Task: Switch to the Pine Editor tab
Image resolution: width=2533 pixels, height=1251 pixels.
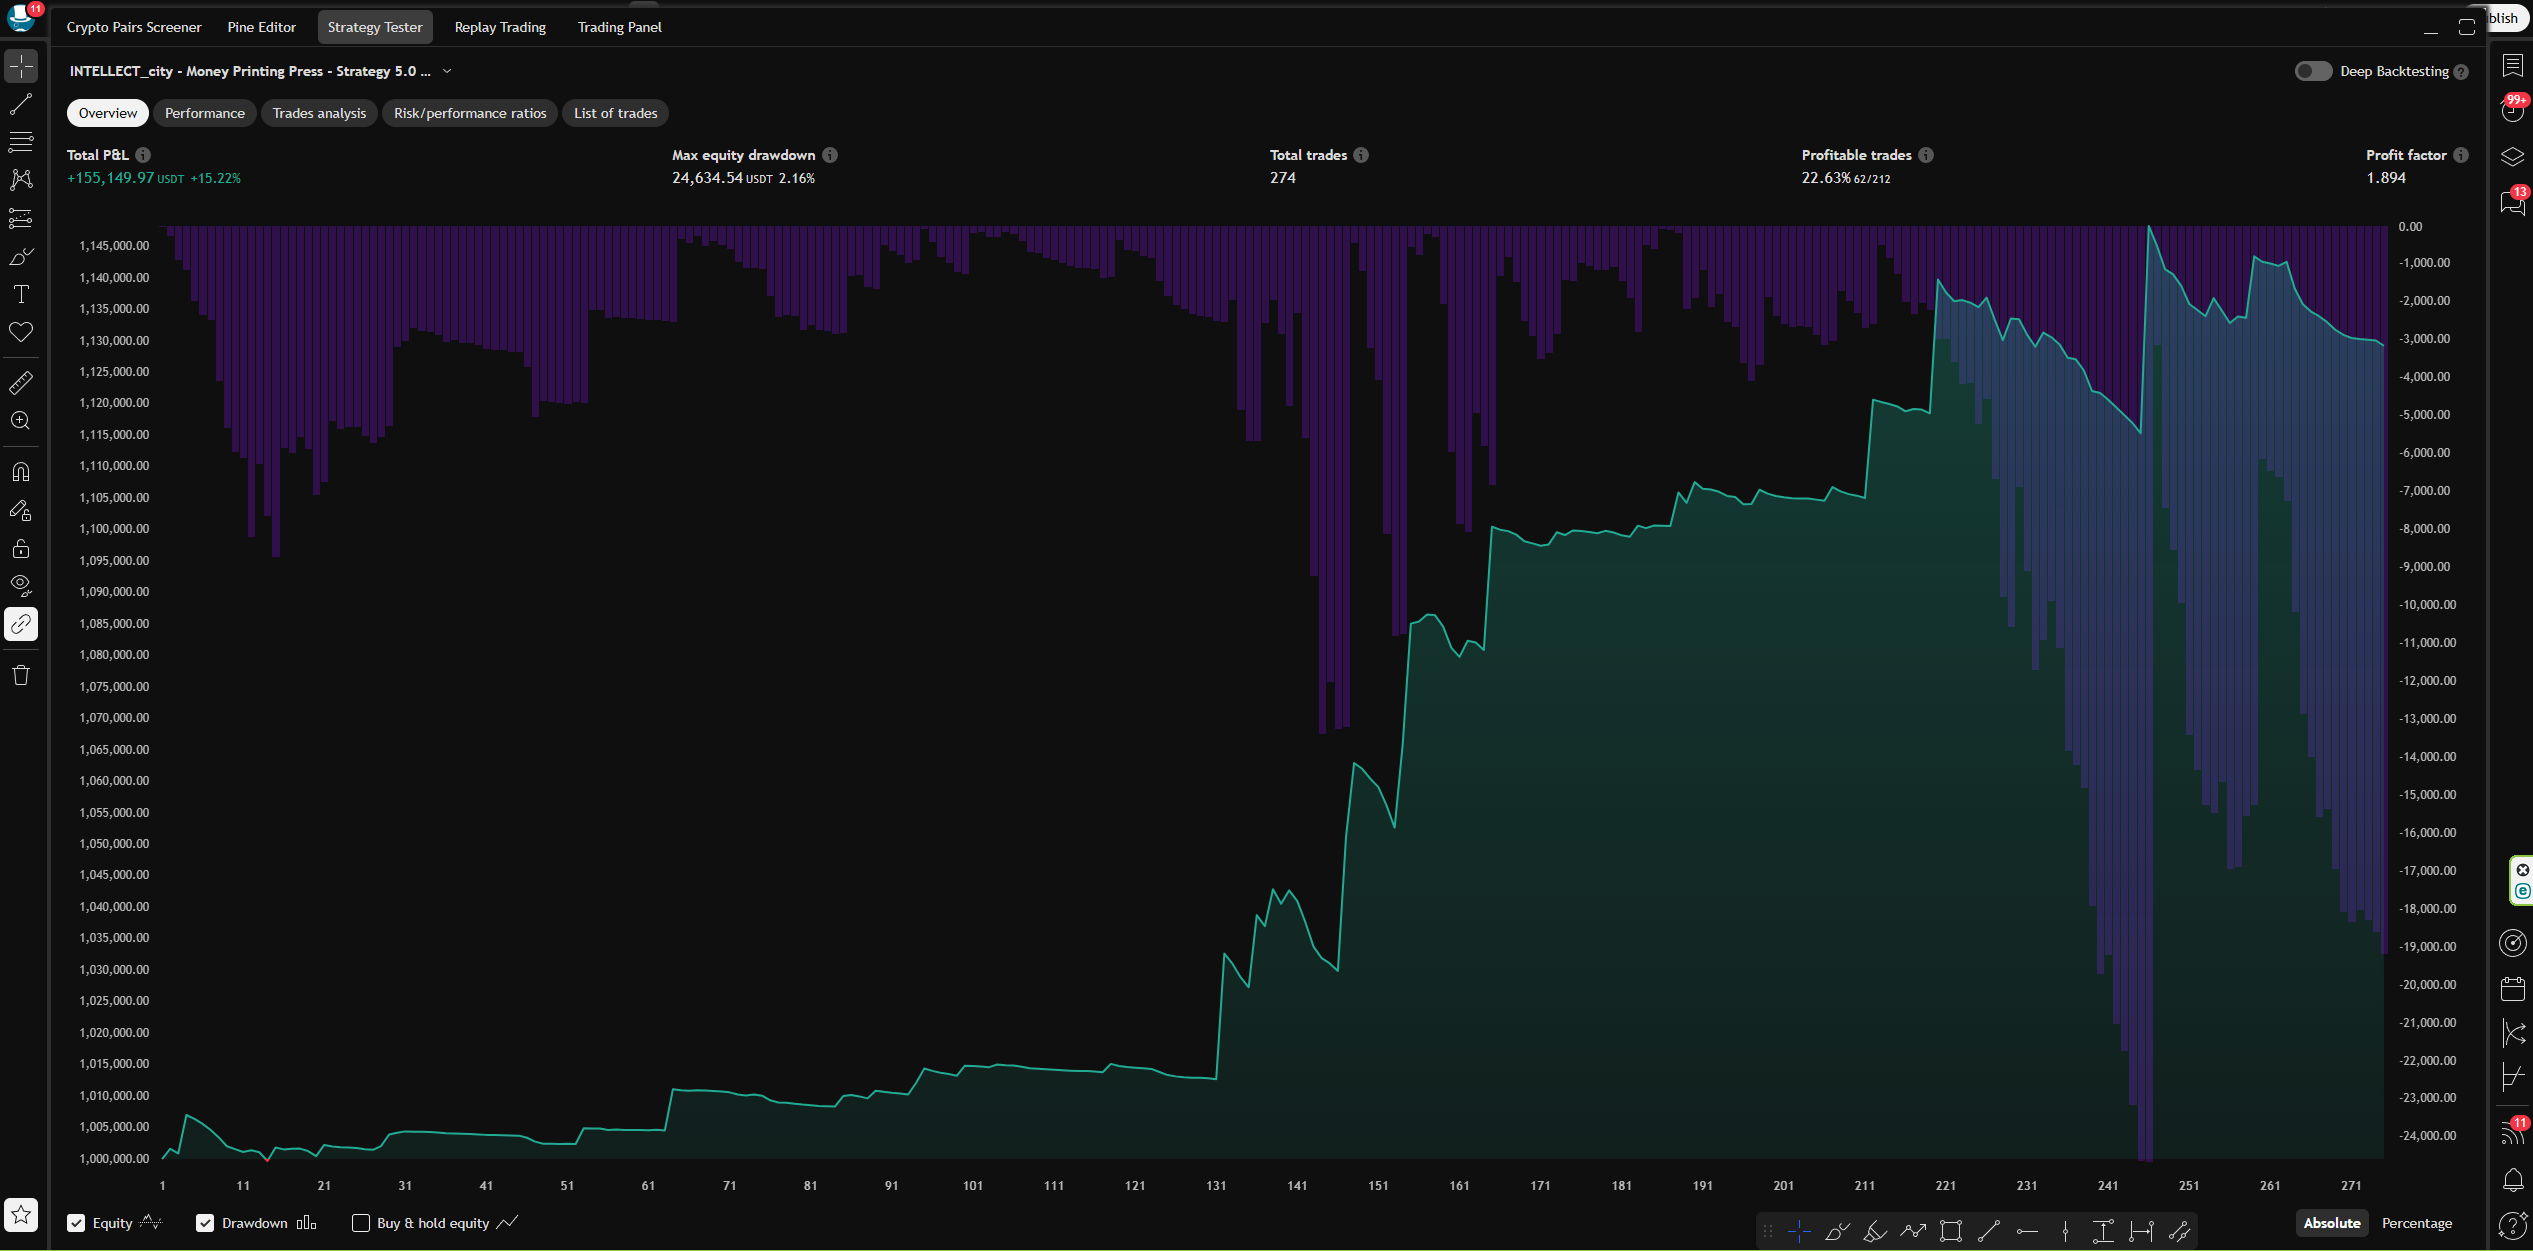Action: (x=261, y=27)
